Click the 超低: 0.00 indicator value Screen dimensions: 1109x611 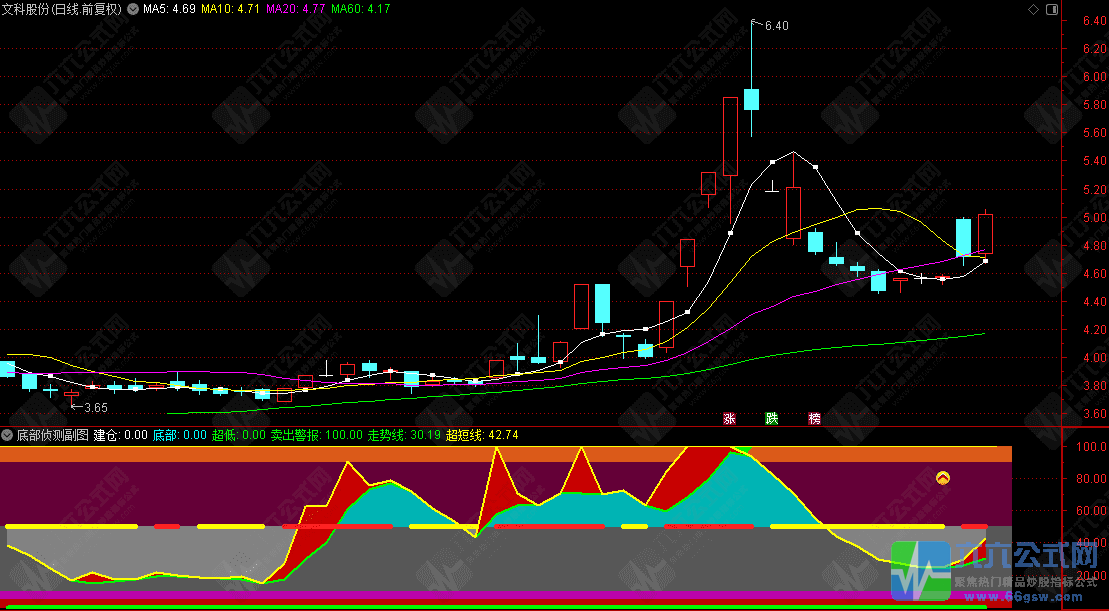239,435
